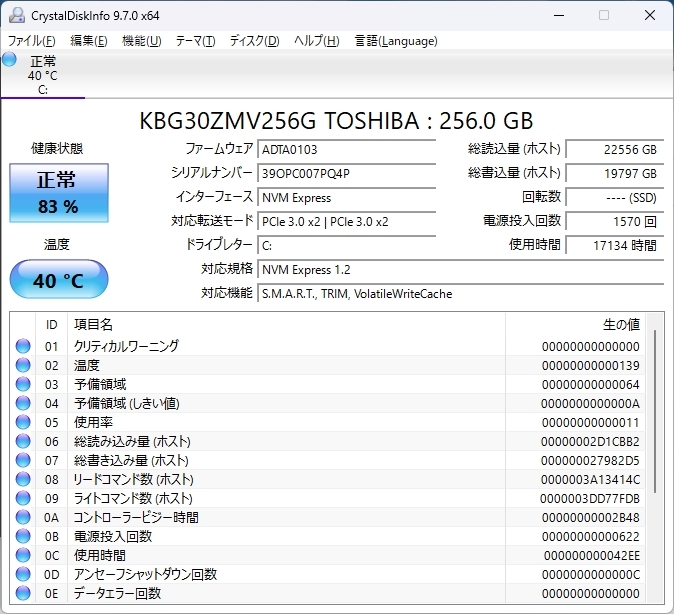
Task: Click raw value 0000003DD77FDB
Action: pos(590,498)
